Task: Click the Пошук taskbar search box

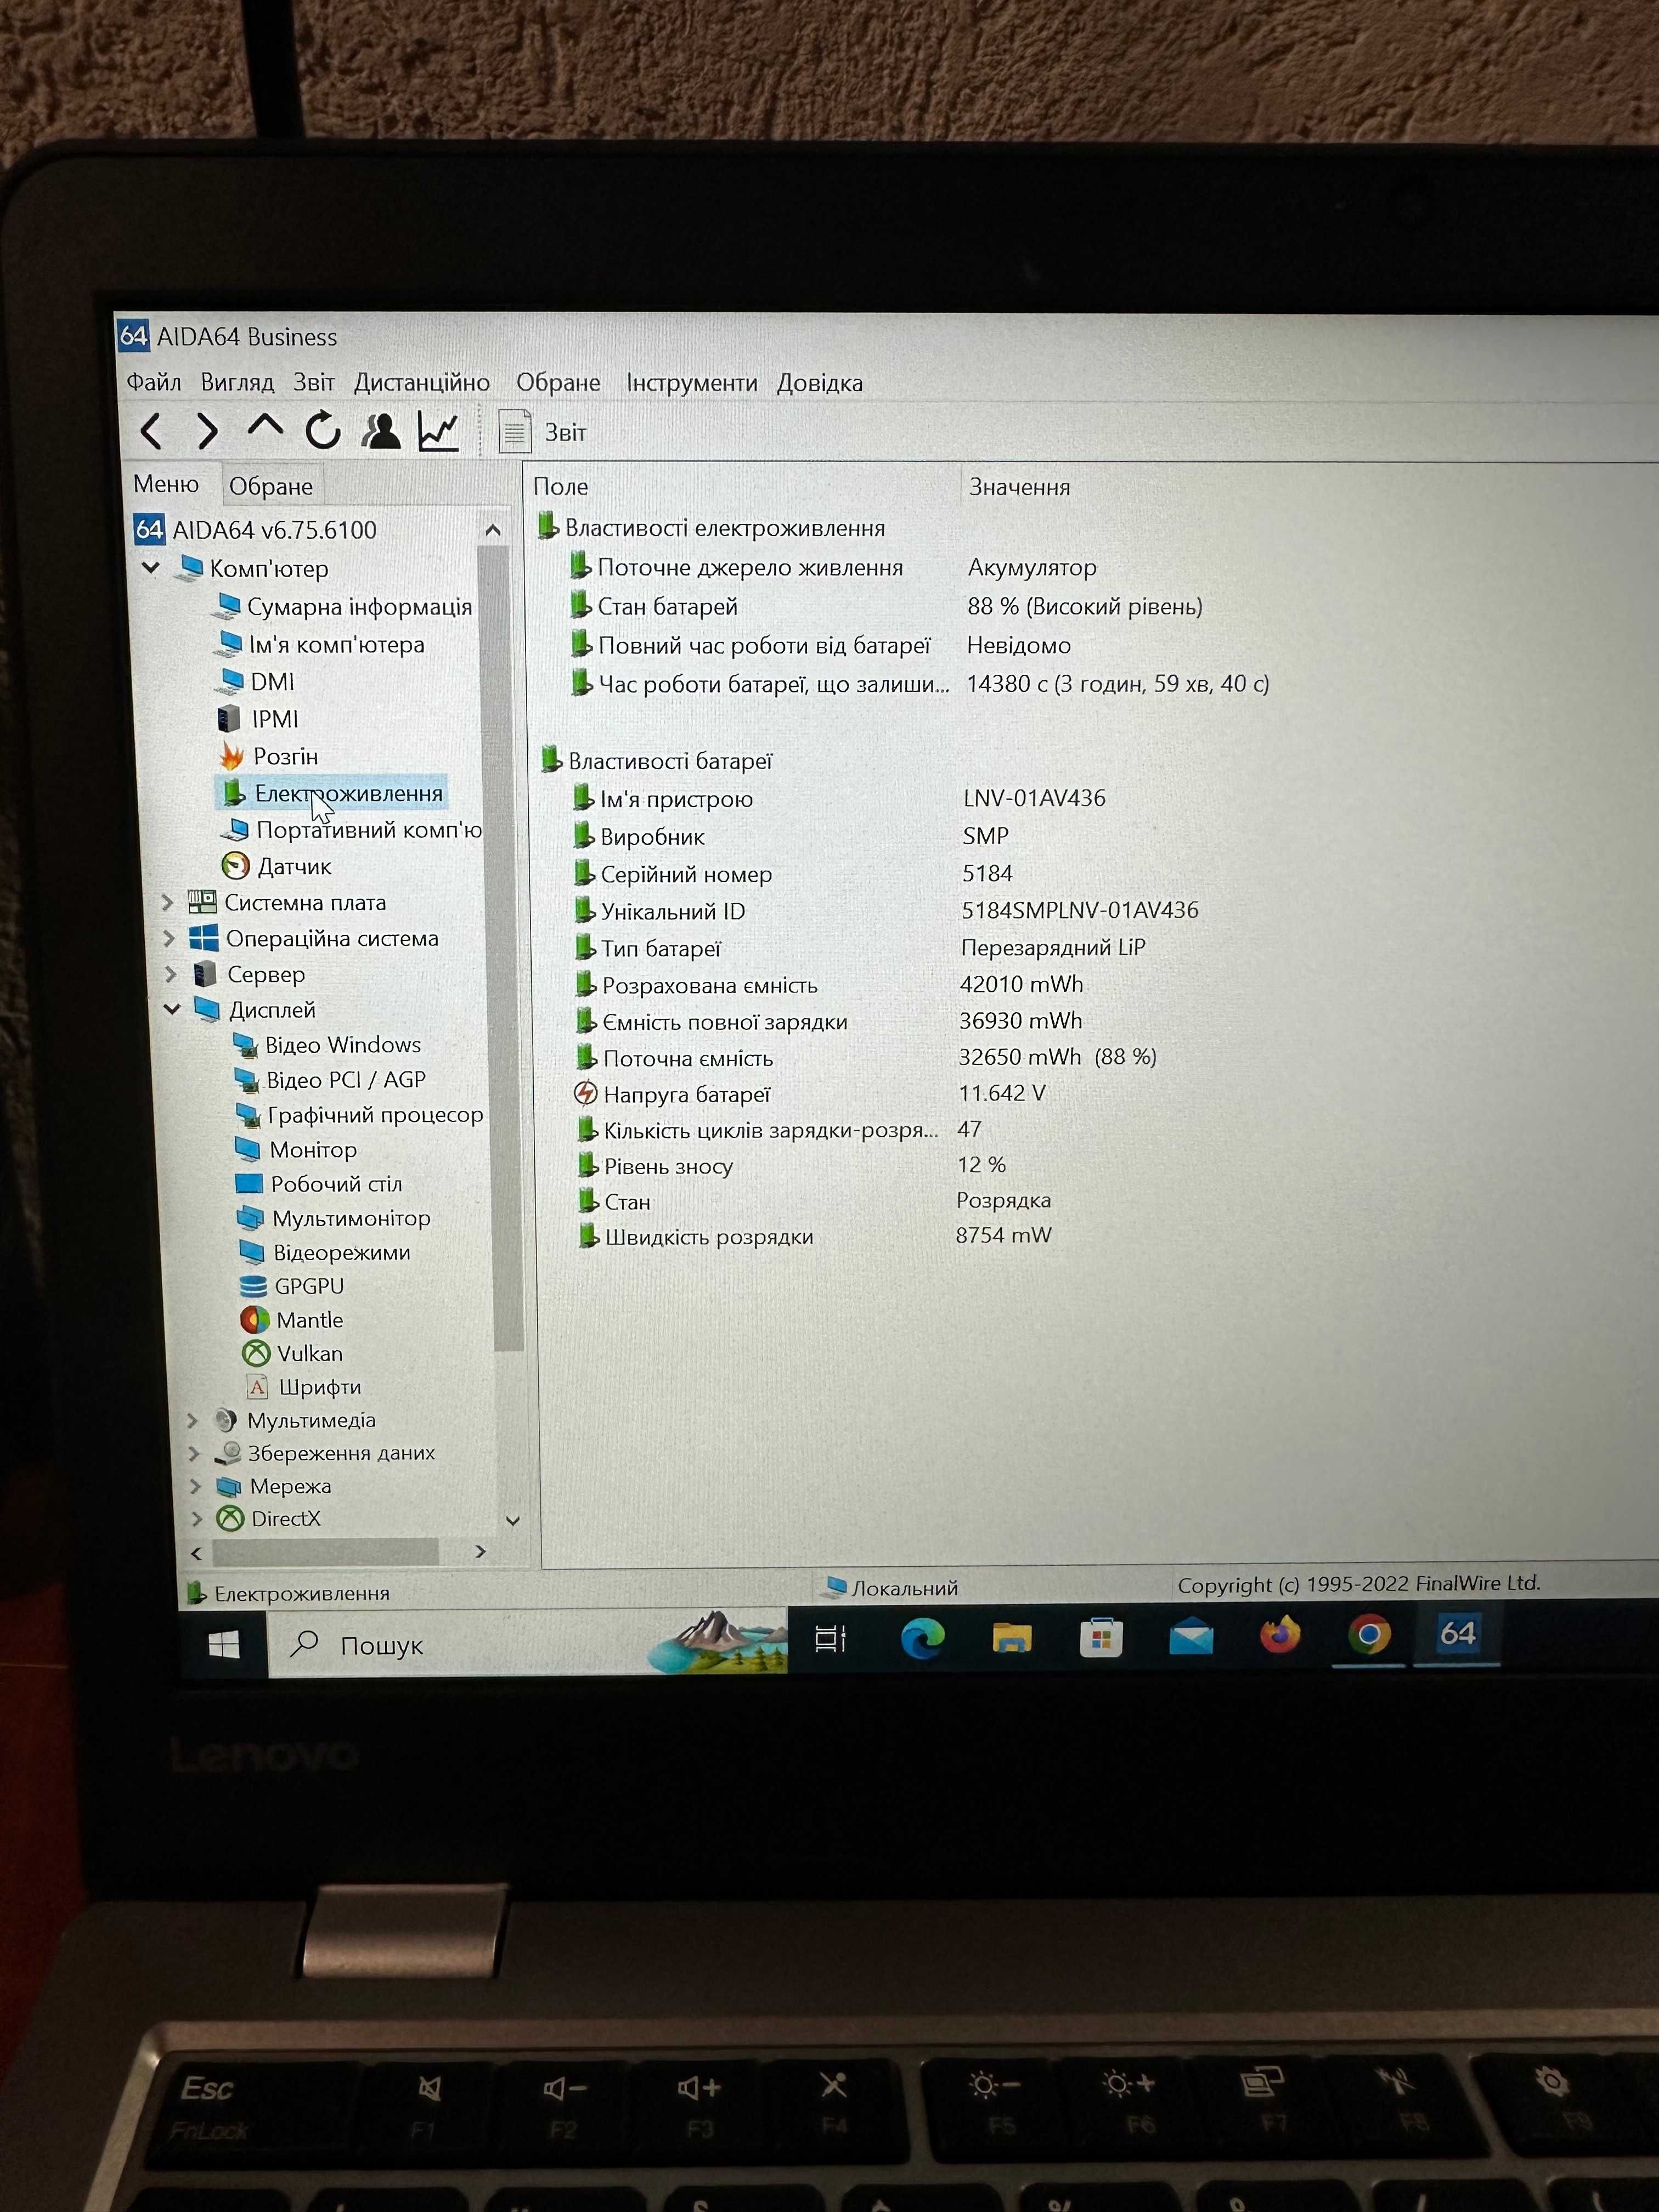Action: coord(527,1643)
